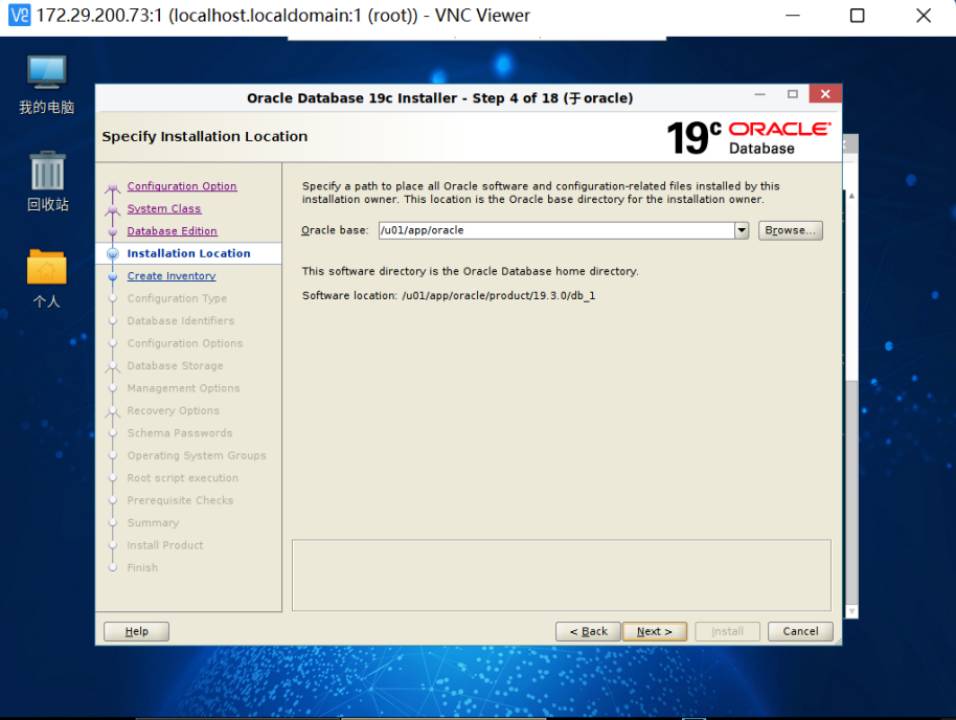Expand the Oracle base path dropdown
This screenshot has width=956, height=720.
[741, 230]
